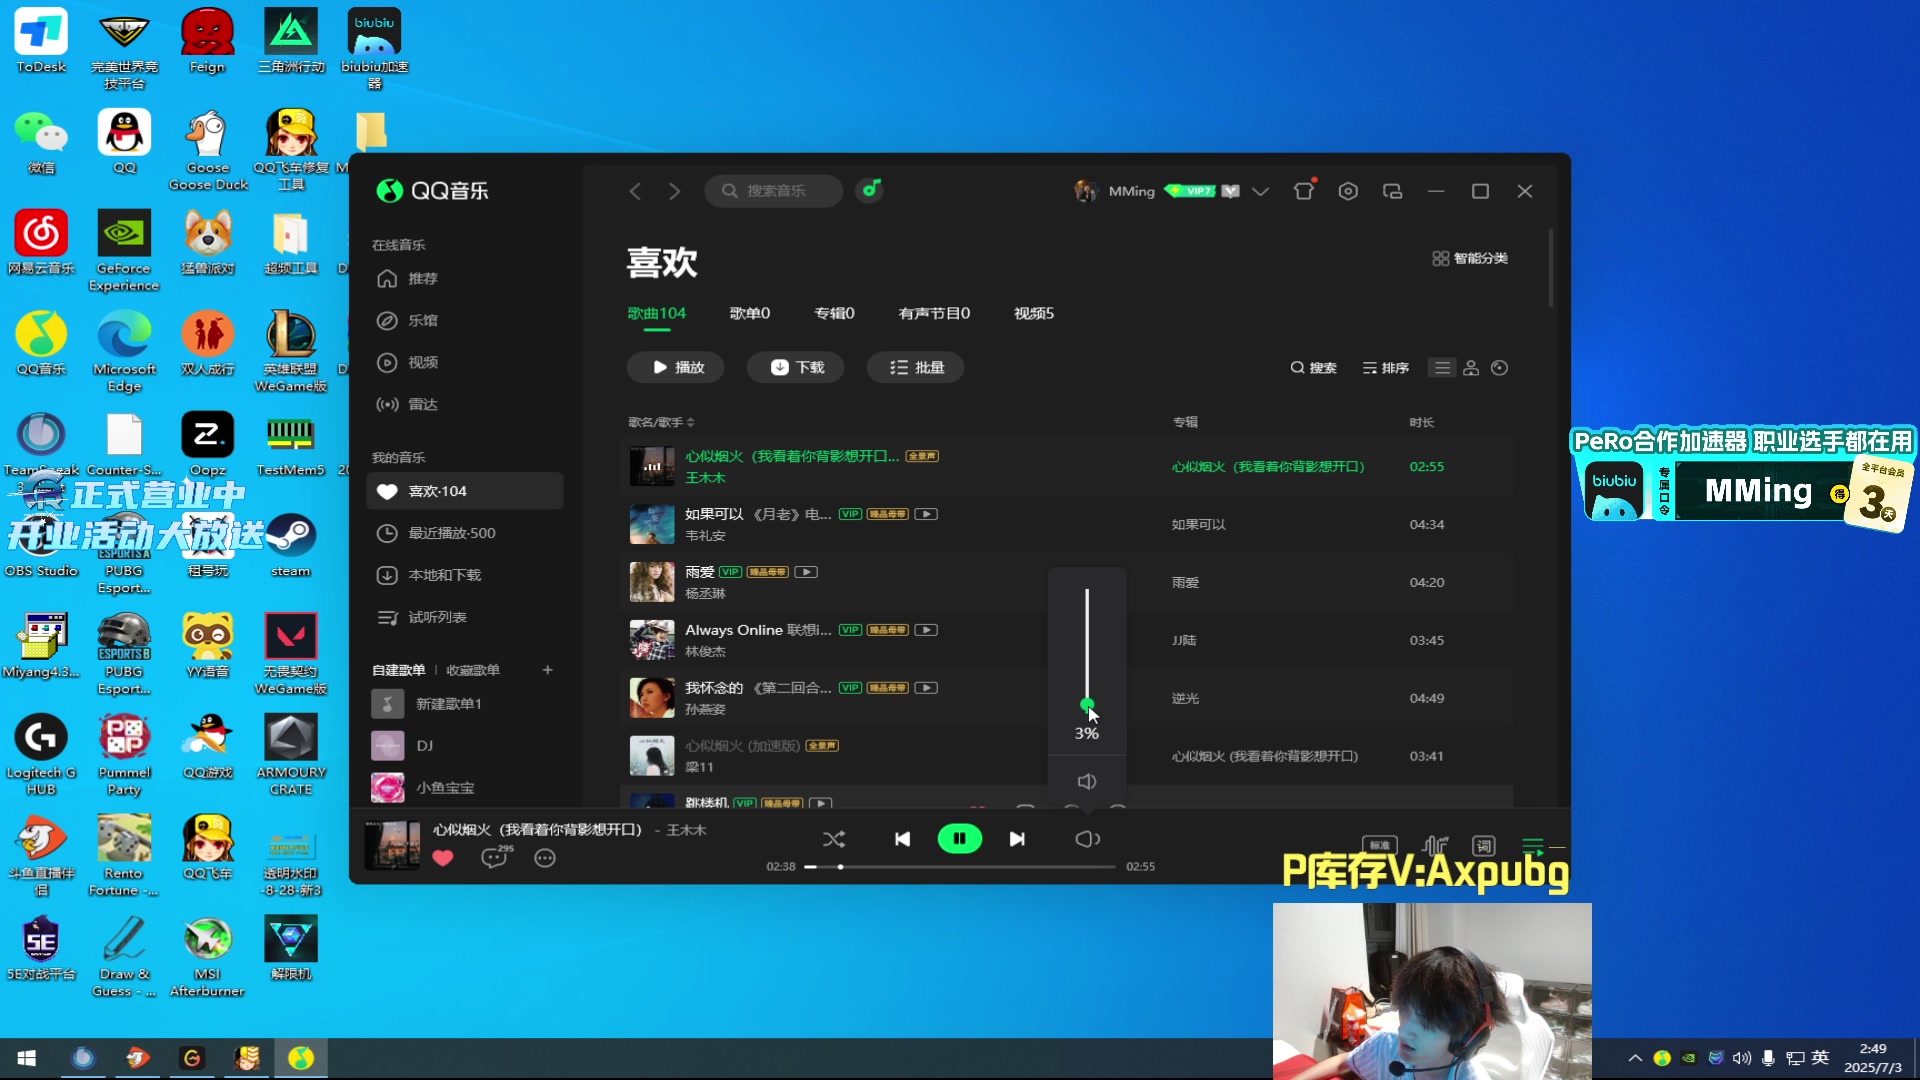Open the now-playing album cover thumbnail
This screenshot has width=1920, height=1080.
click(392, 845)
